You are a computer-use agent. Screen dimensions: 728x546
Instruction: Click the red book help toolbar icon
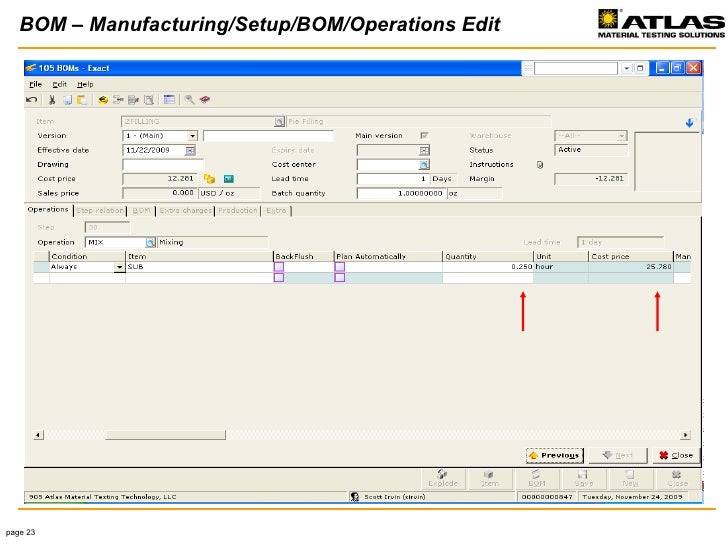click(205, 99)
